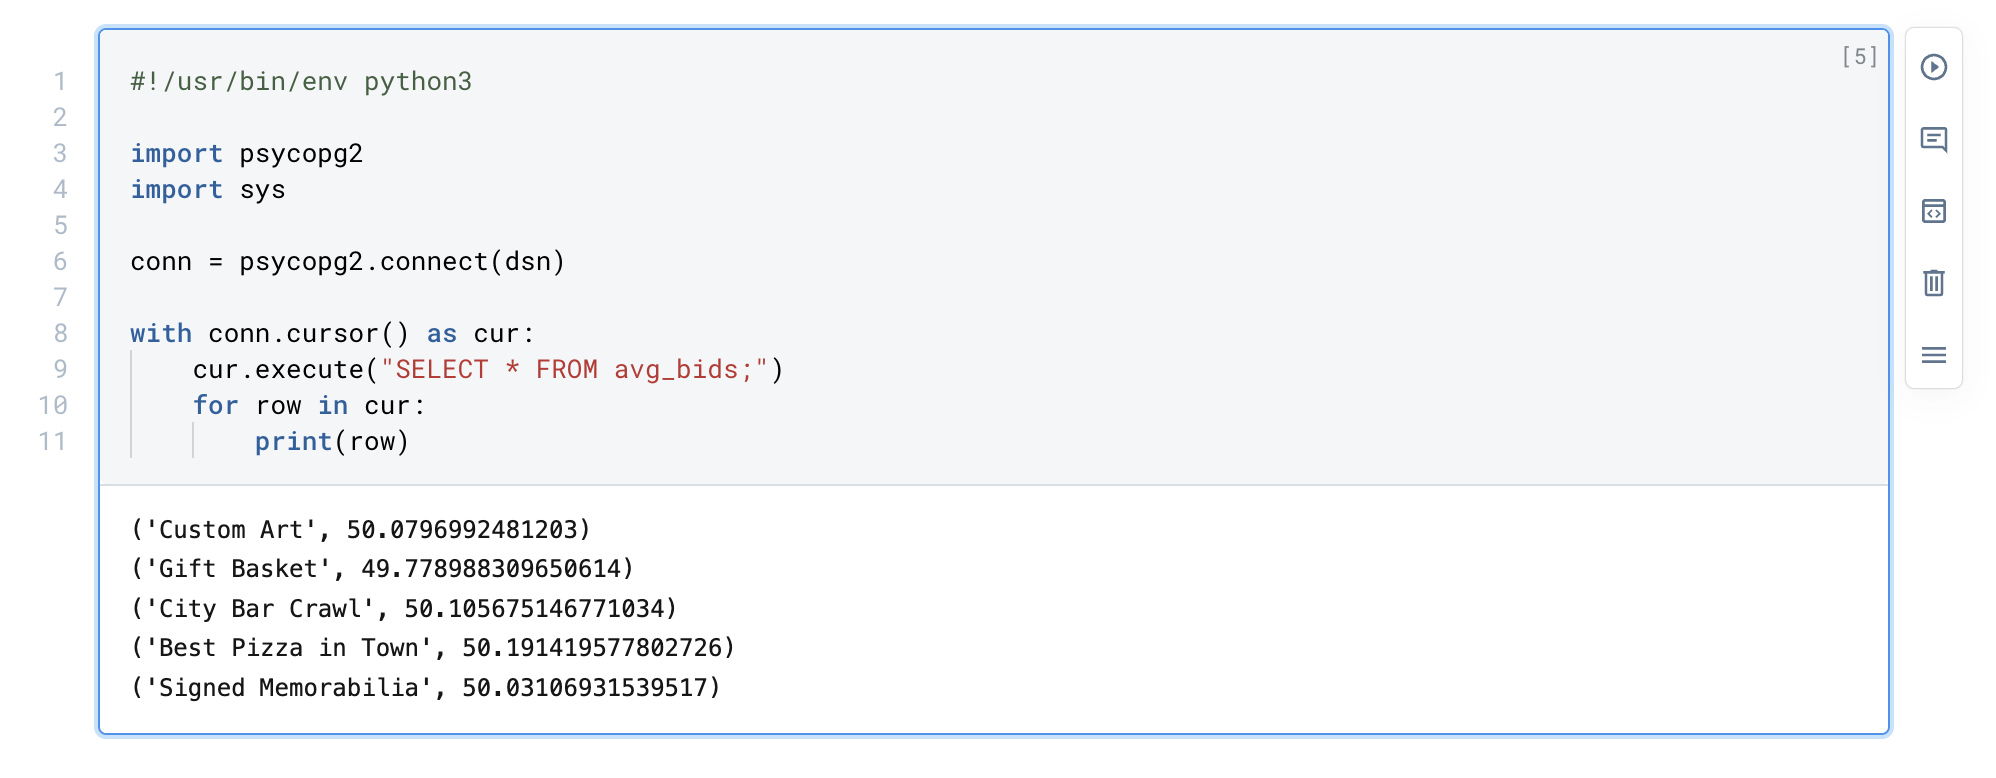
Task: Click the "with conn.cursor() as cur" line
Action: pos(332,333)
